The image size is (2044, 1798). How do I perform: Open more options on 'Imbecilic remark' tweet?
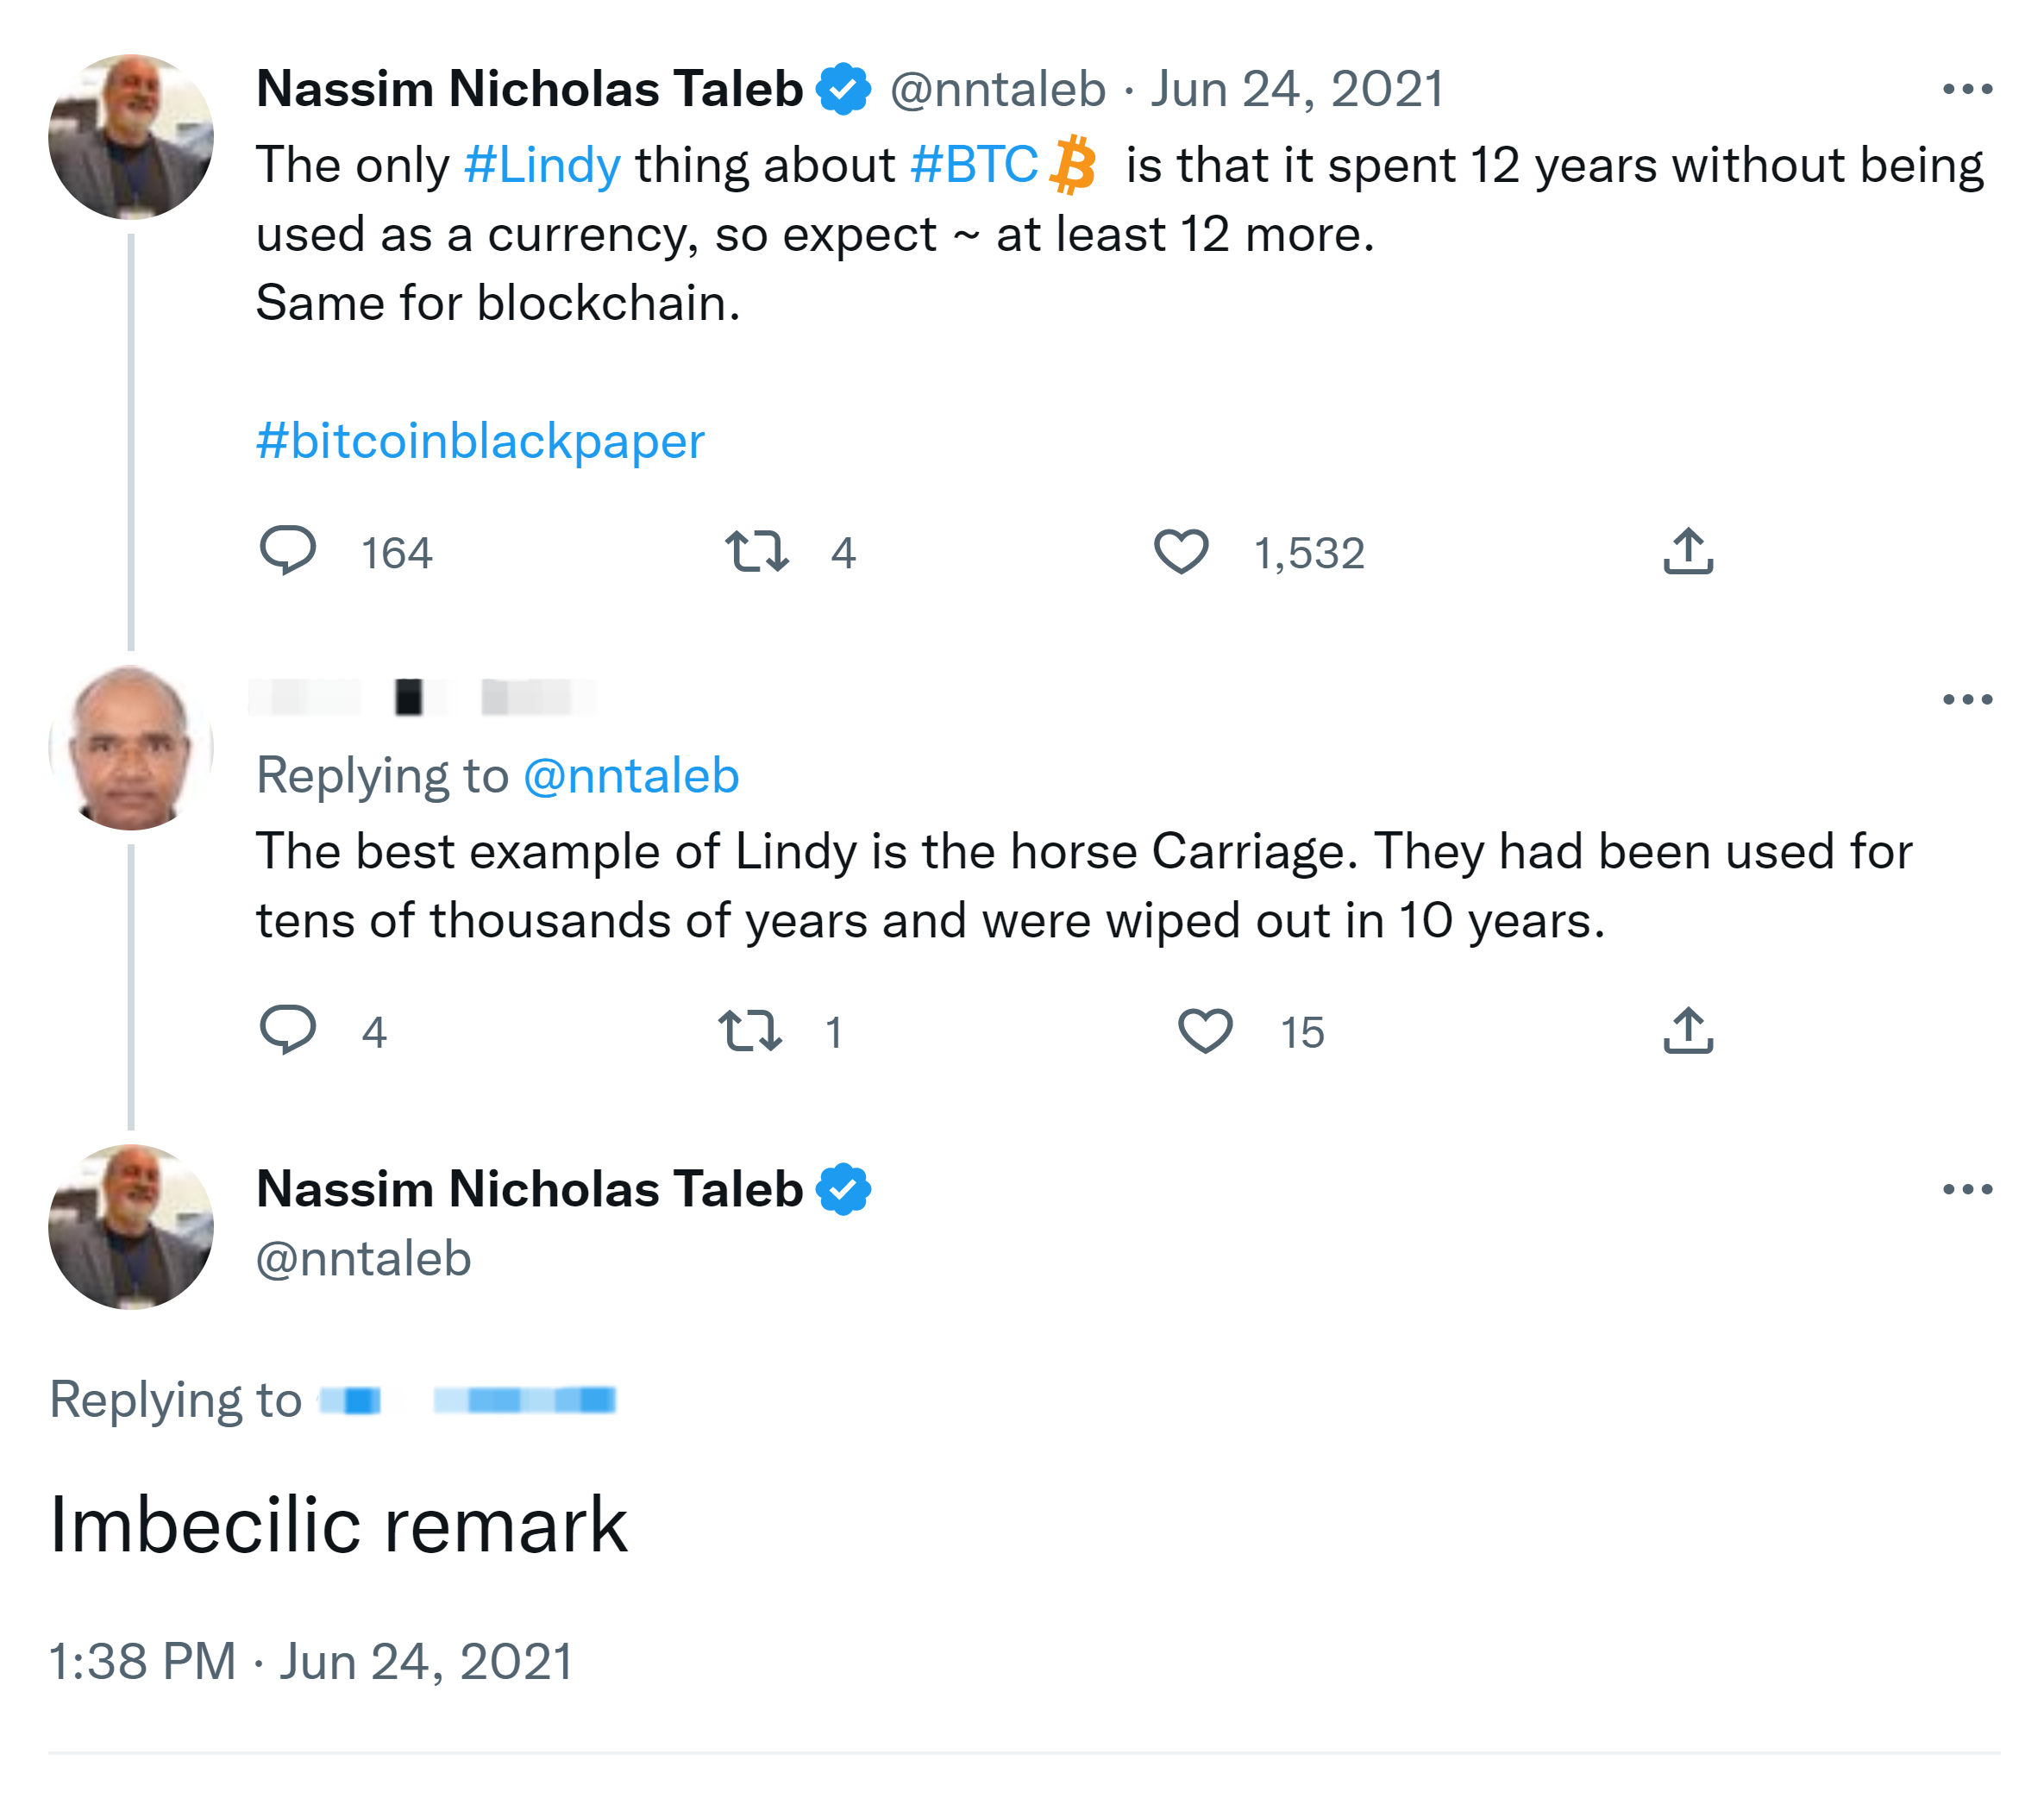point(1967,1189)
